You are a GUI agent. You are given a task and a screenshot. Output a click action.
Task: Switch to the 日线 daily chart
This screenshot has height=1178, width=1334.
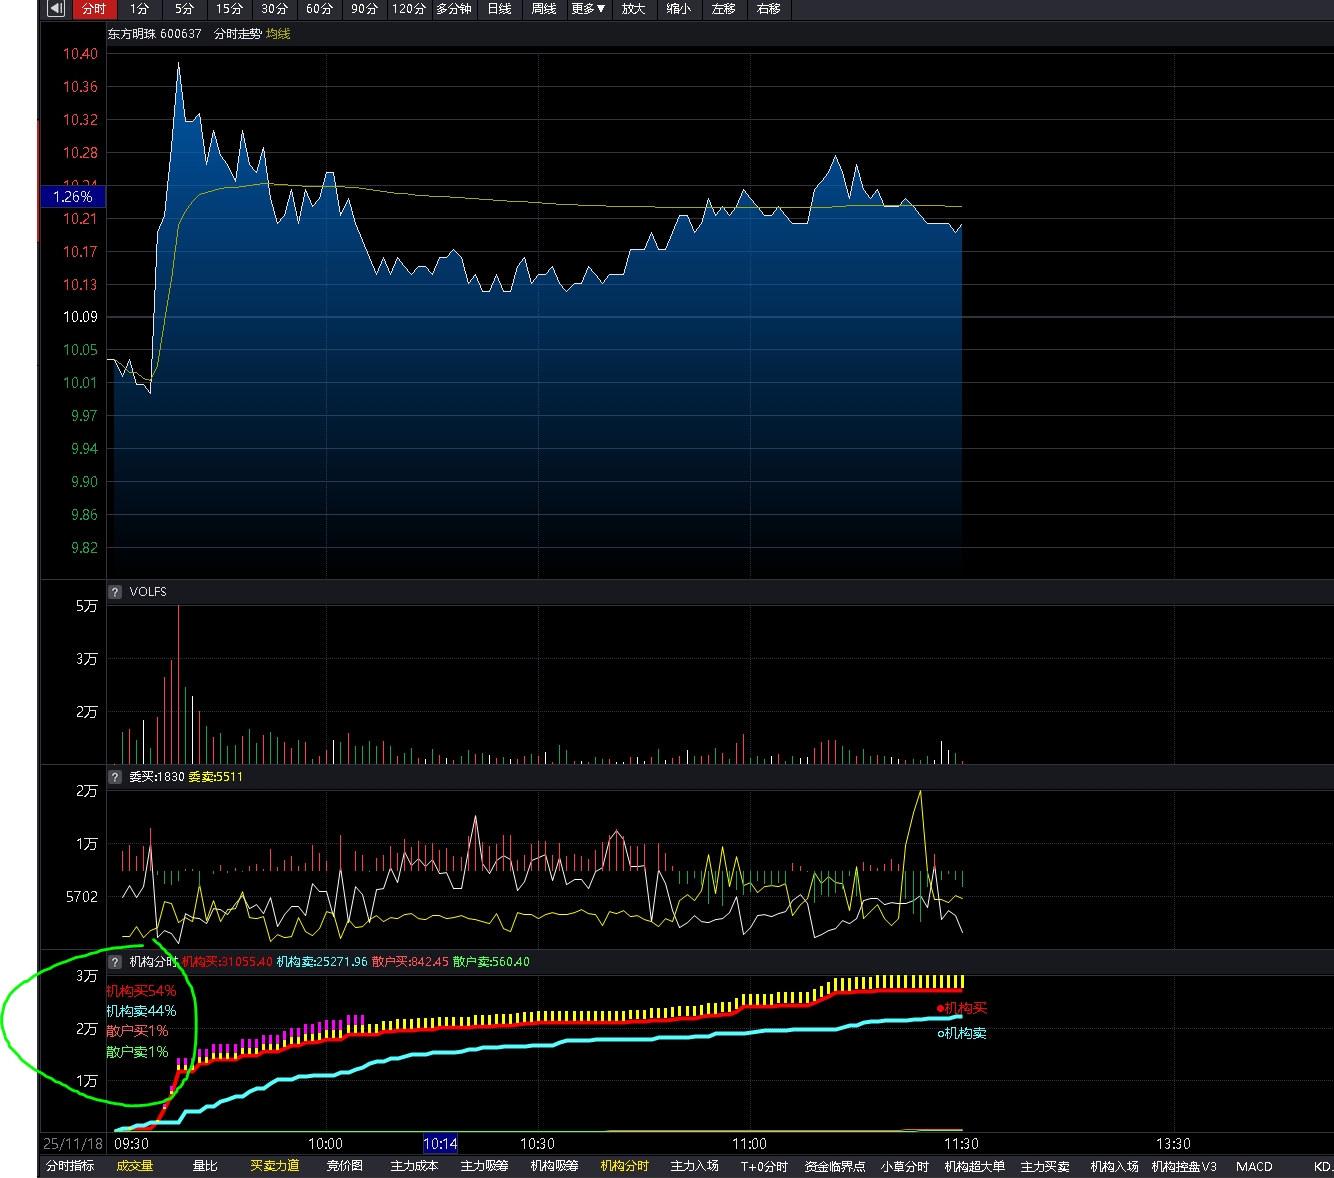(x=499, y=9)
